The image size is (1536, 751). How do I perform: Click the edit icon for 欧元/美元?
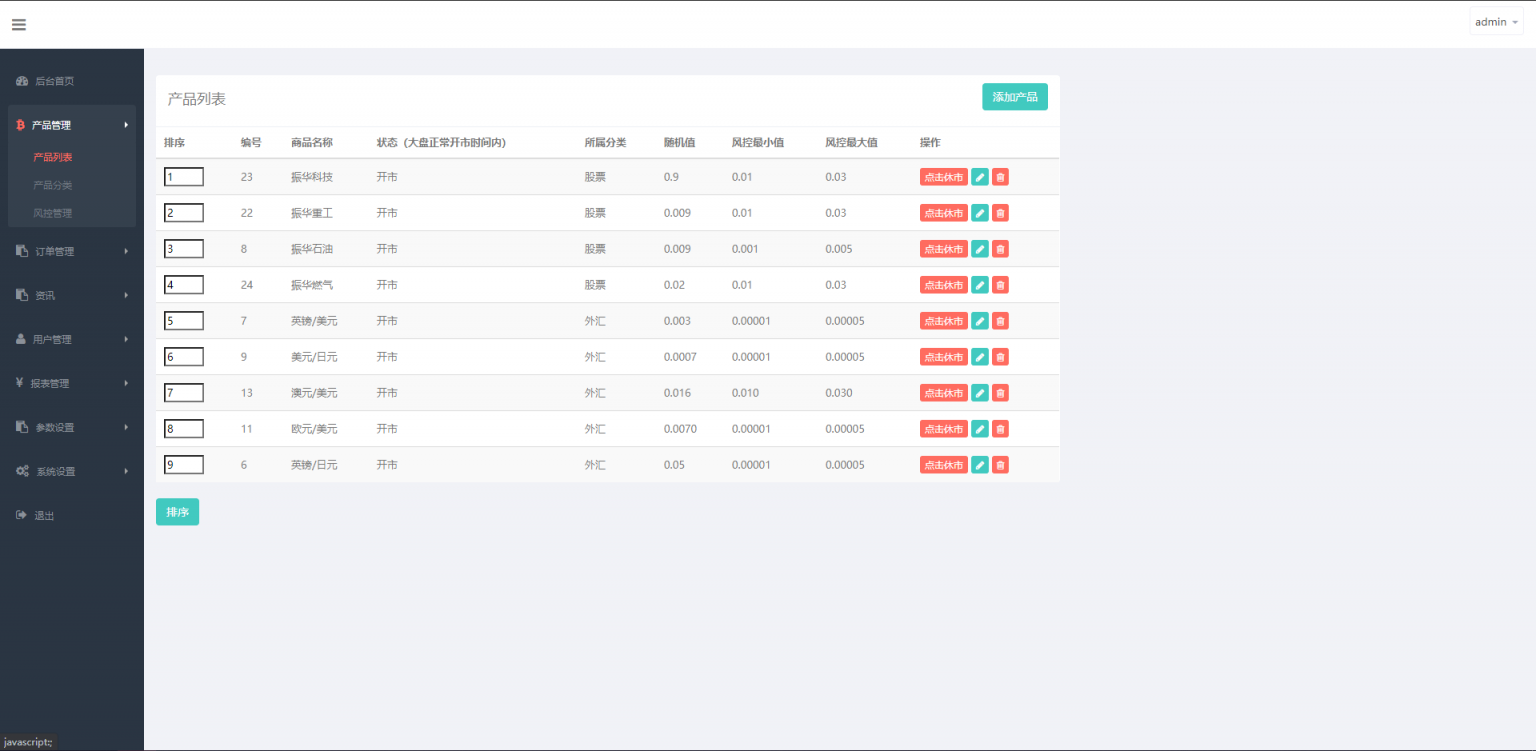click(980, 429)
